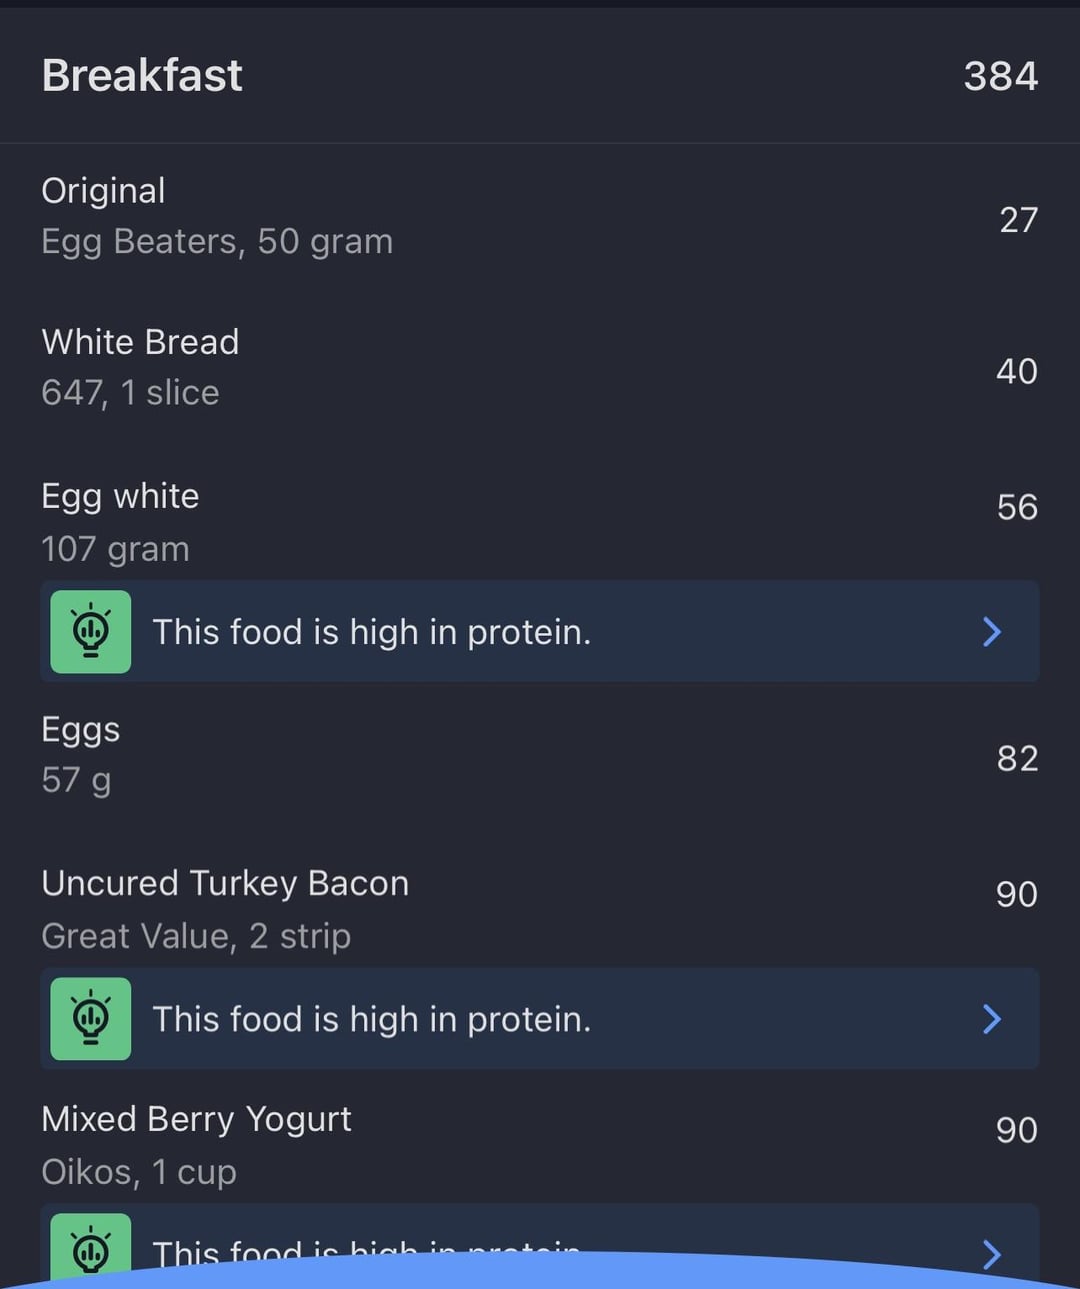Expand the Turkey Bacon protein insight chevron

pyautogui.click(x=991, y=1018)
